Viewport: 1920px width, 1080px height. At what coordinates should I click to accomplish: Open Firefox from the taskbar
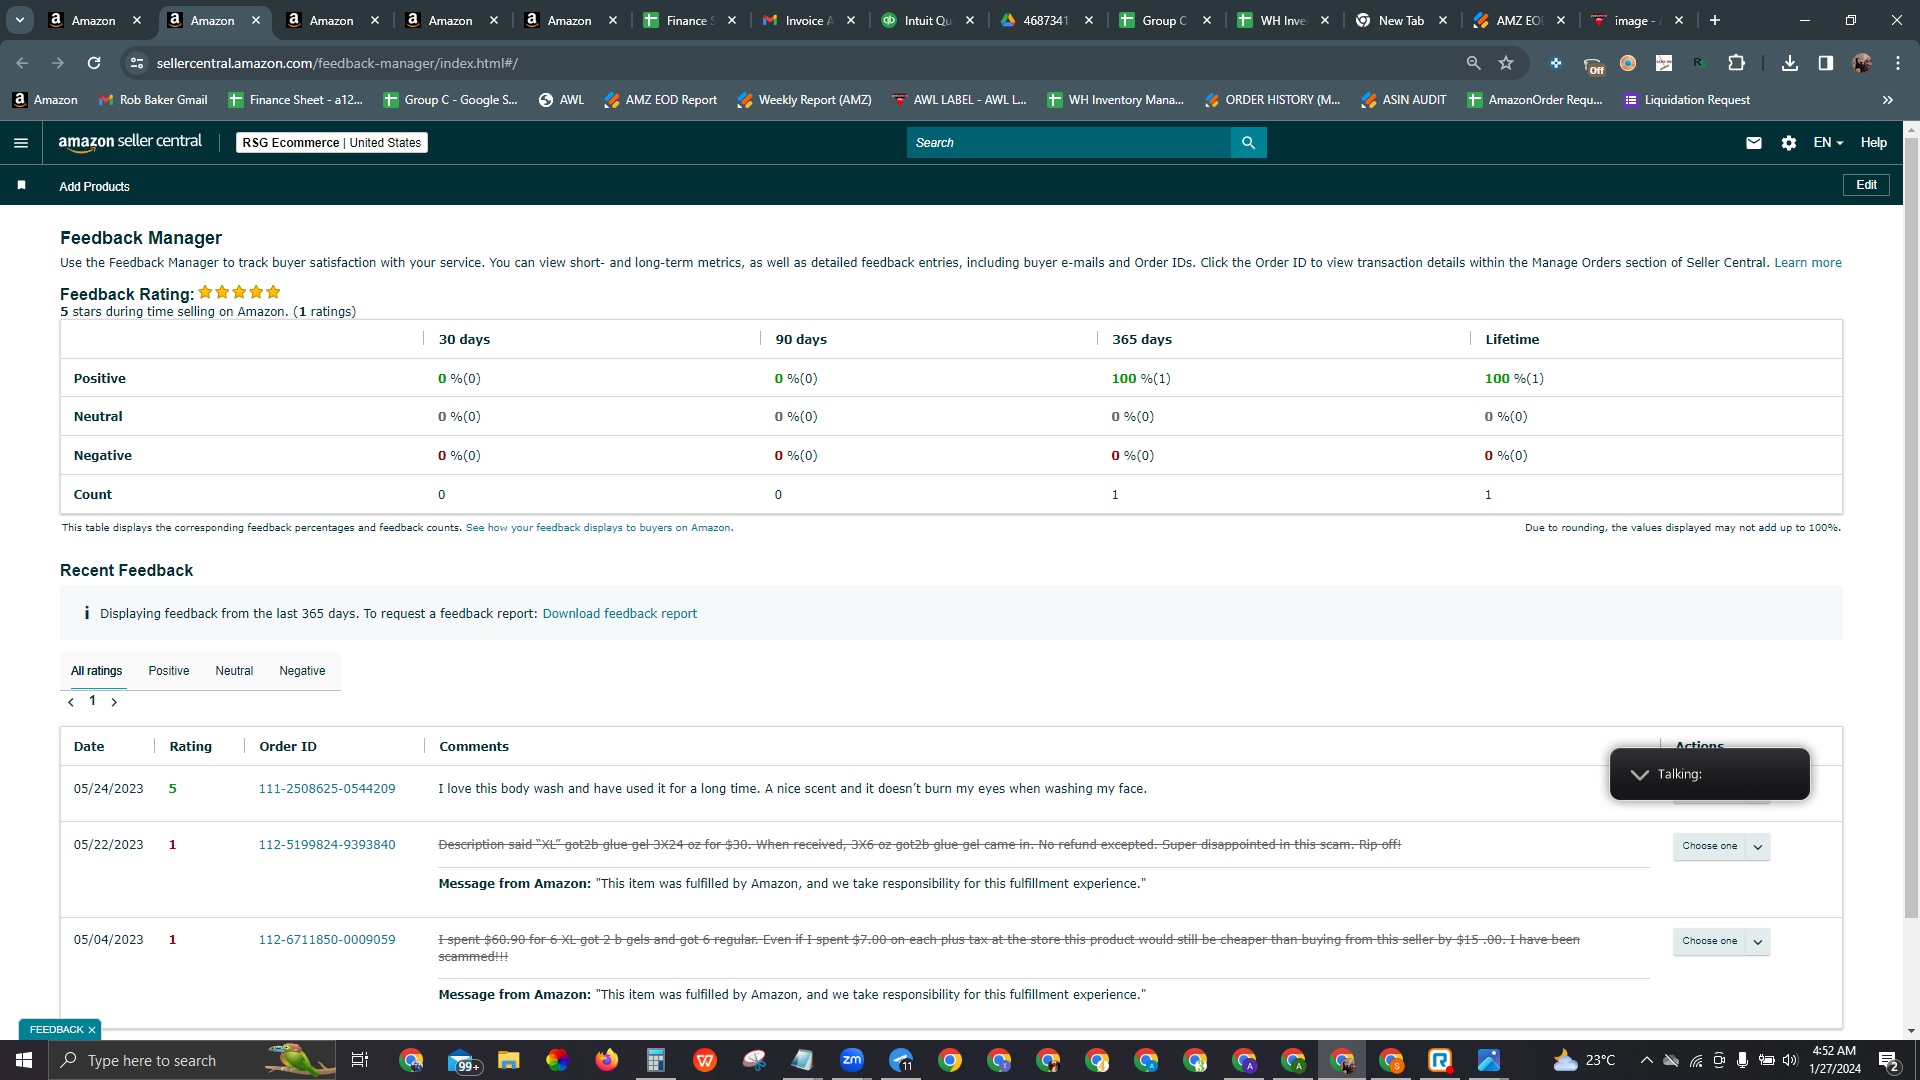[x=607, y=1060]
